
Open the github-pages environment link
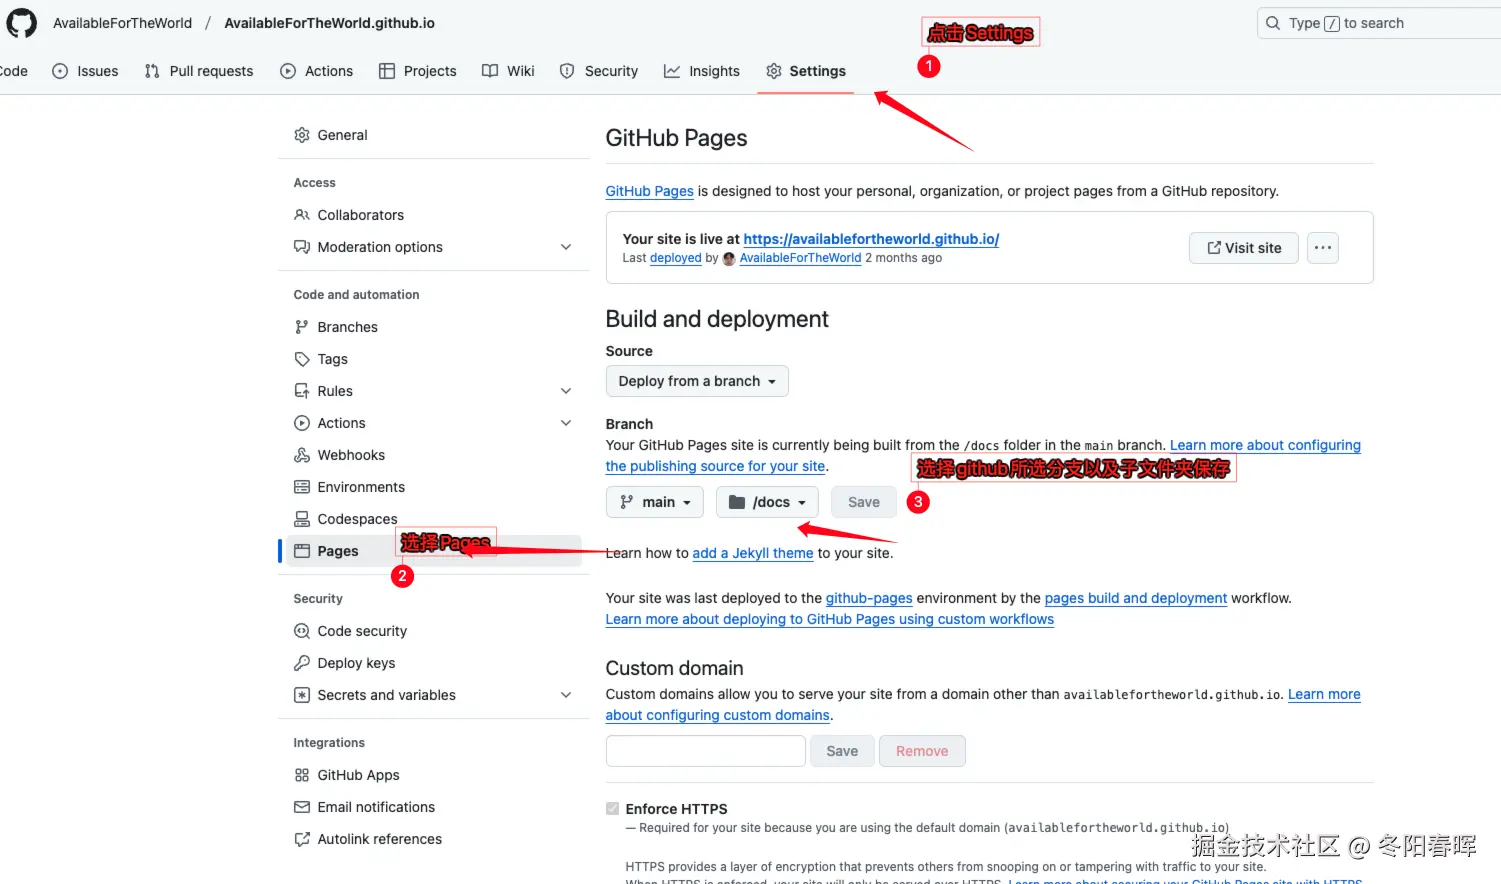coord(869,598)
